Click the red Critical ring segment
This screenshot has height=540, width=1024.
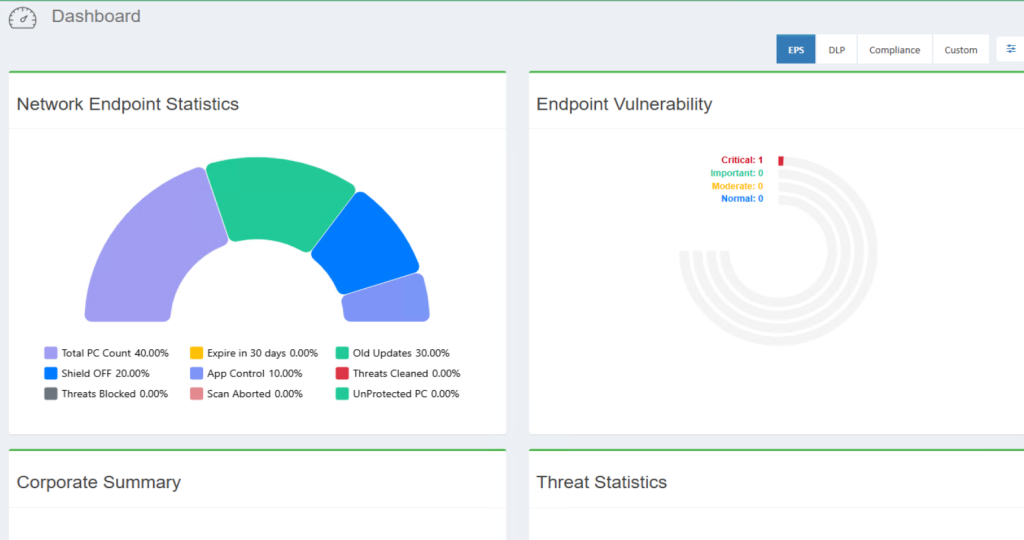[x=781, y=161]
